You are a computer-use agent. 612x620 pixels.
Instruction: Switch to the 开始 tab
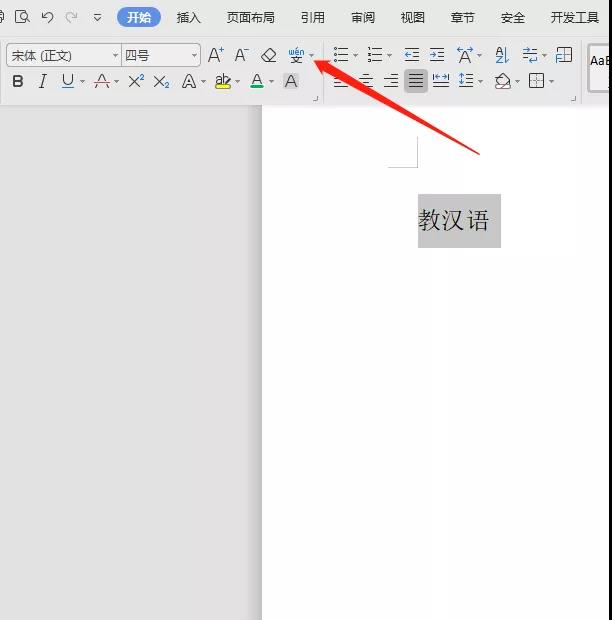point(139,17)
